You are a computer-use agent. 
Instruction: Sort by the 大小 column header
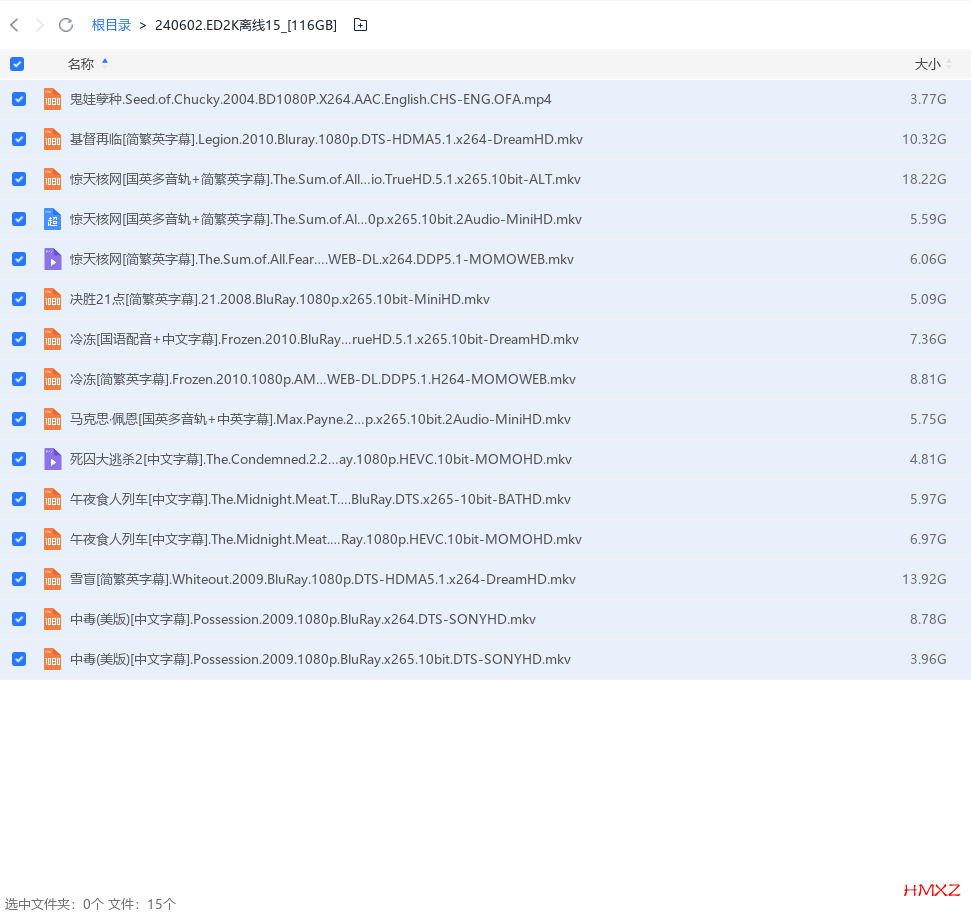(x=927, y=64)
